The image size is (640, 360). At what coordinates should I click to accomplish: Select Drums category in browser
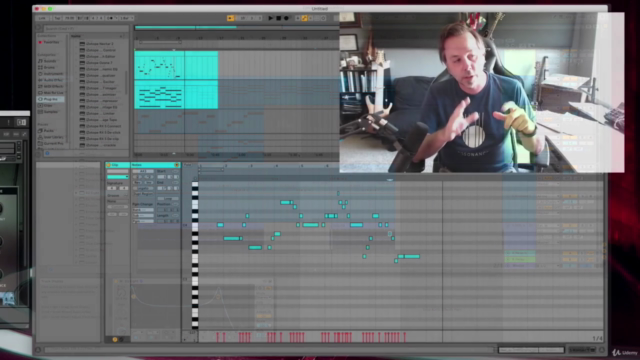pyautogui.click(x=48, y=67)
